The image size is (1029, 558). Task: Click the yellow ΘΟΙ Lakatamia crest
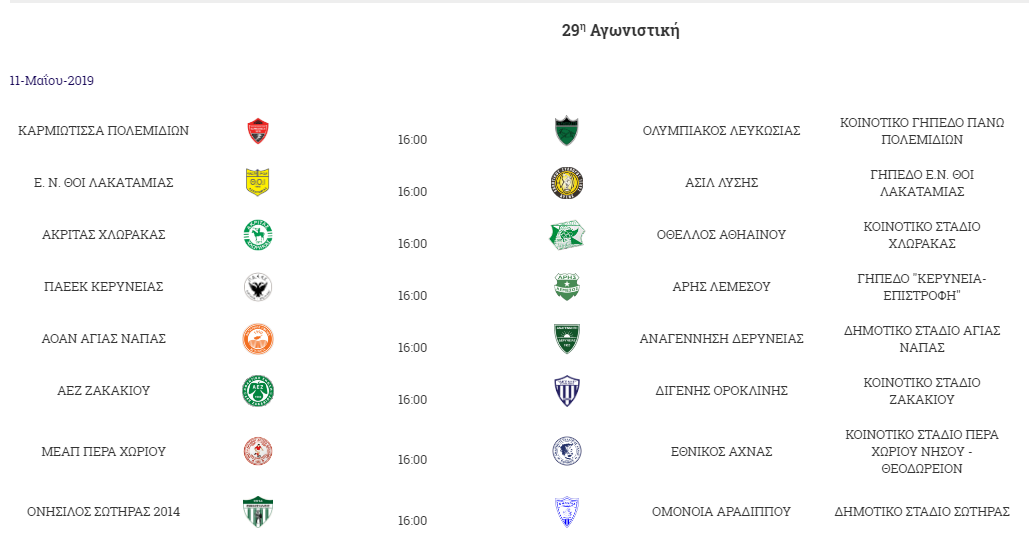pyautogui.click(x=258, y=182)
